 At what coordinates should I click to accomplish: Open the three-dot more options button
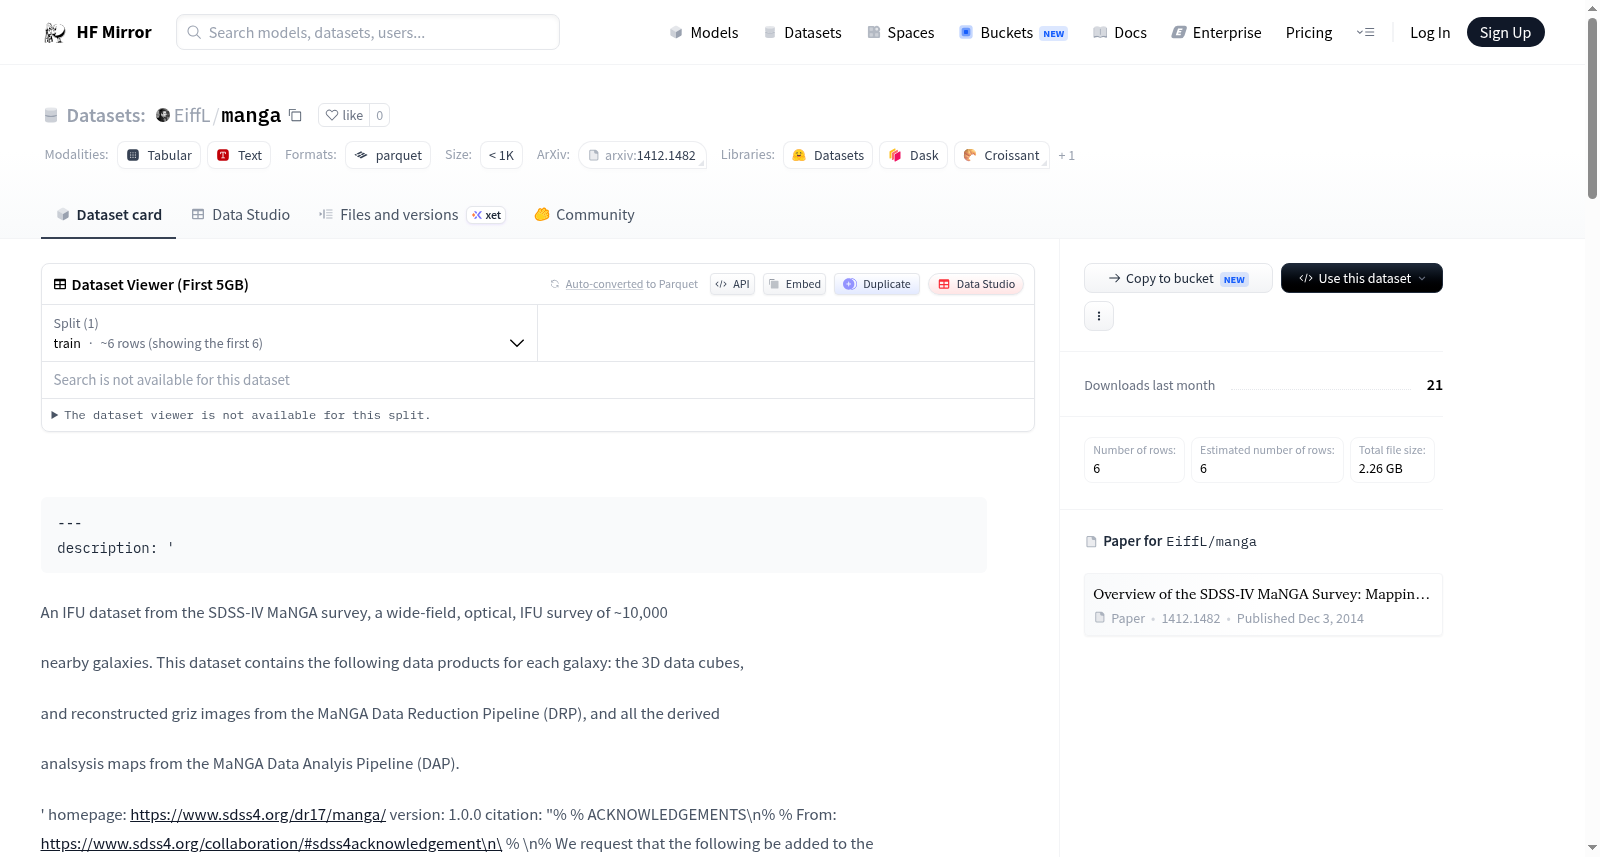coord(1099,316)
